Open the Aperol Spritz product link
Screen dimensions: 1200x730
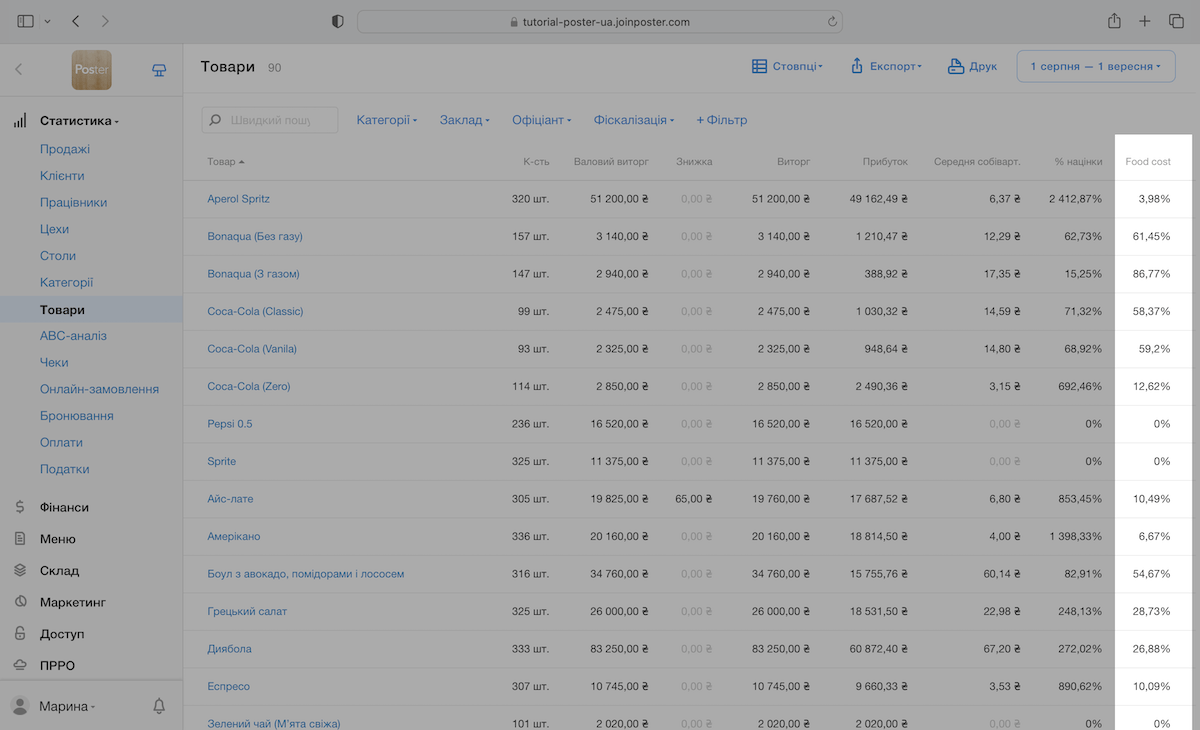click(x=238, y=199)
